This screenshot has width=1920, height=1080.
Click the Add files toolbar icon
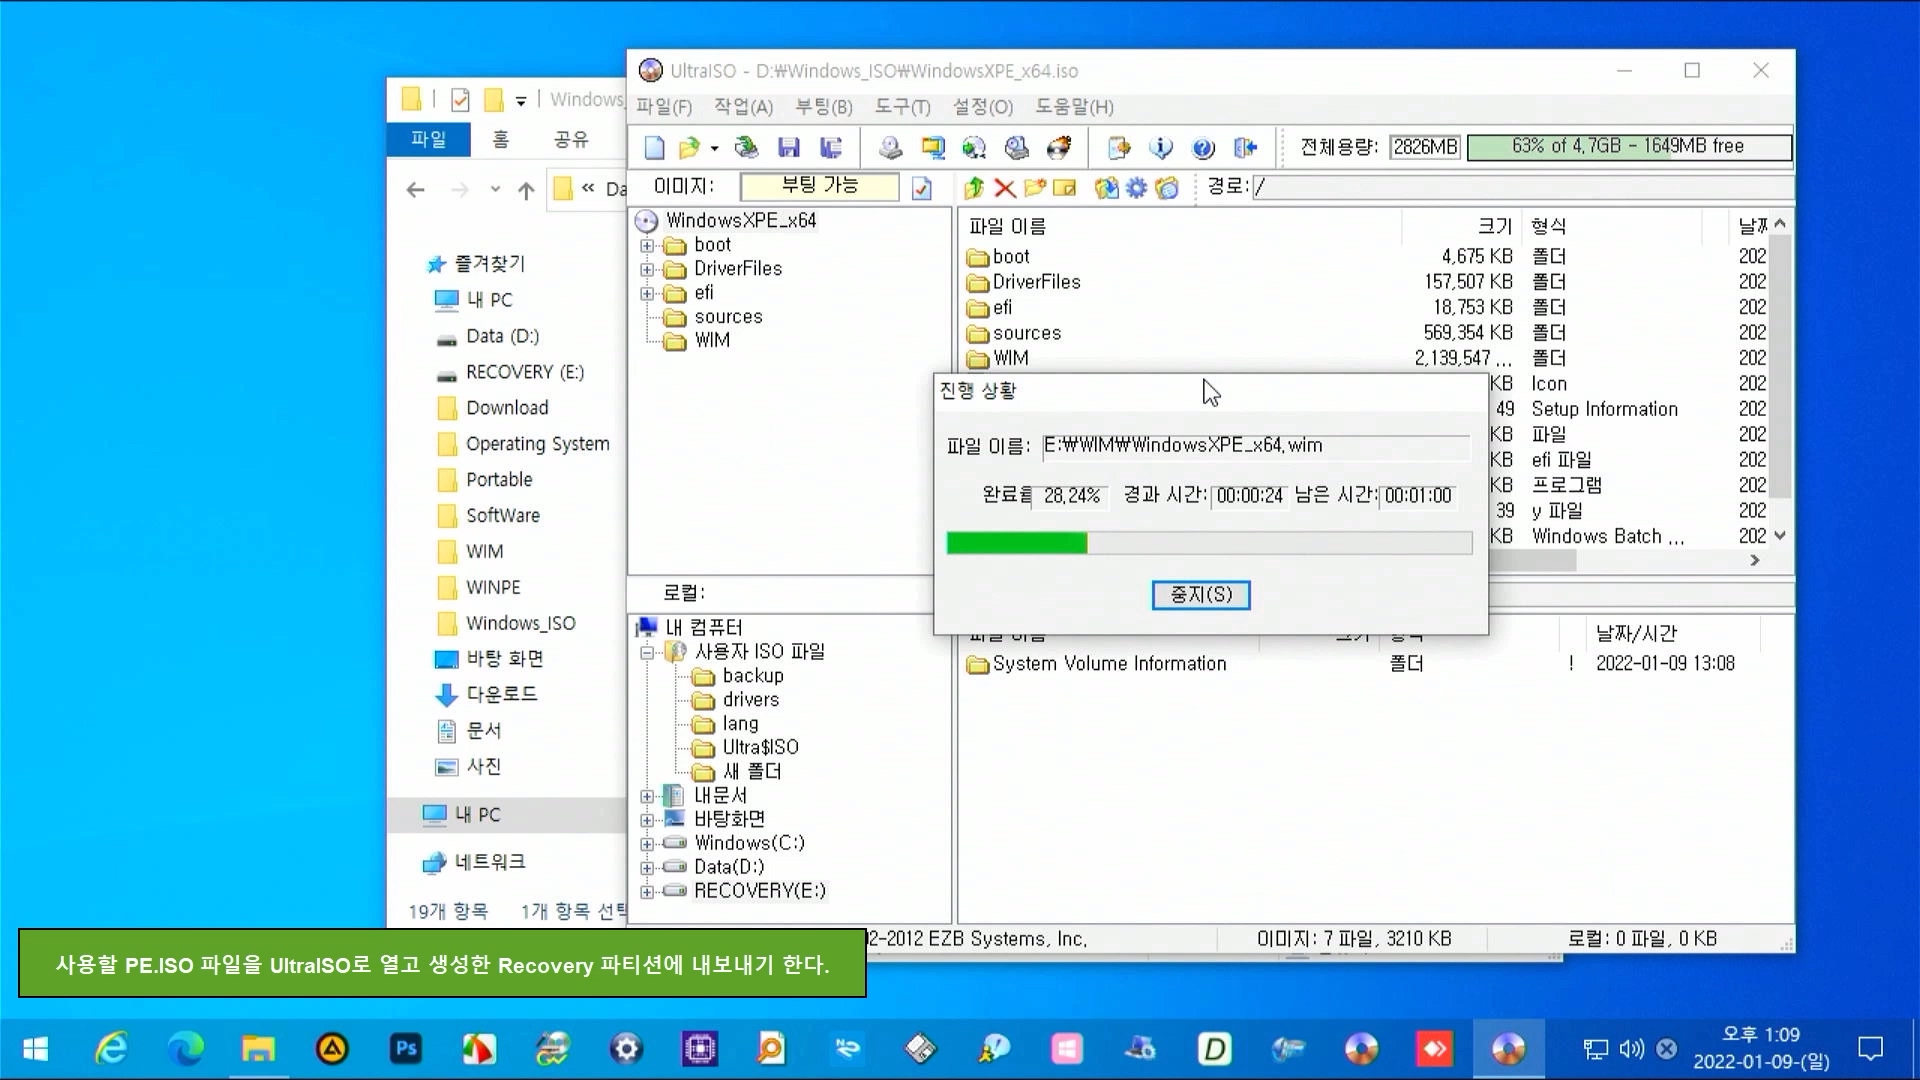[1119, 148]
